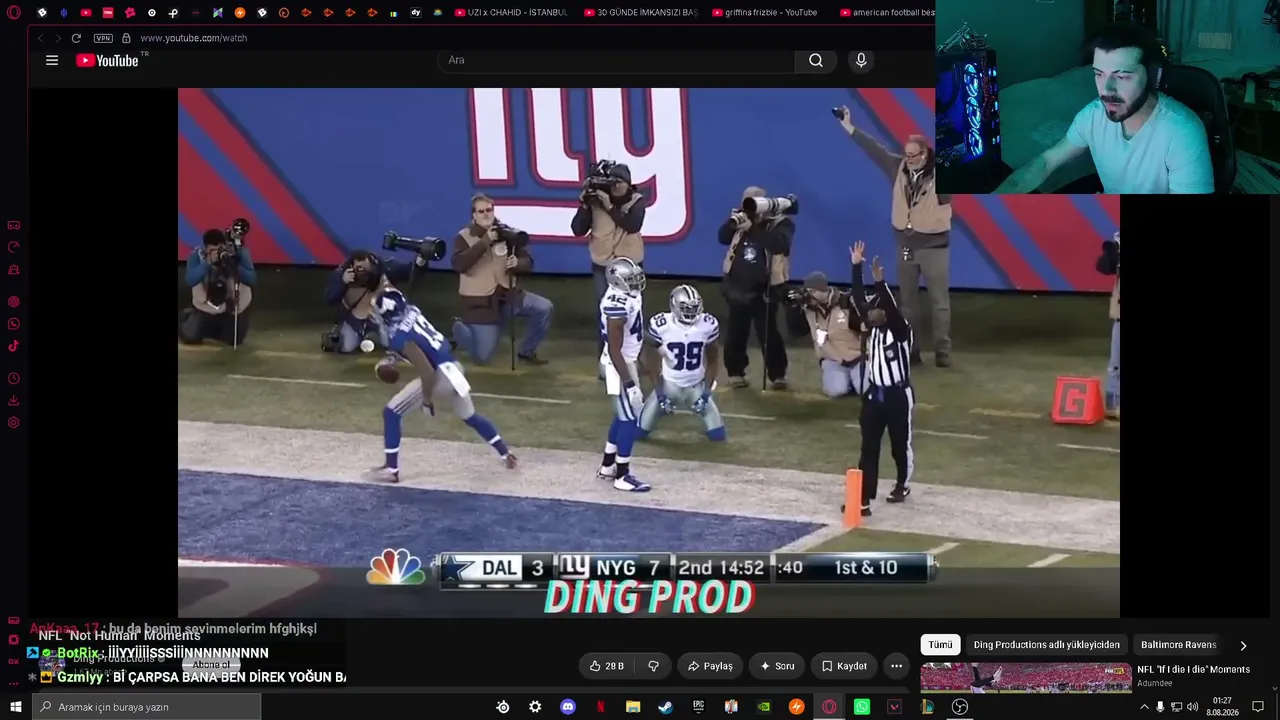Open WhatsApp from the Windows taskbar

[x=862, y=707]
